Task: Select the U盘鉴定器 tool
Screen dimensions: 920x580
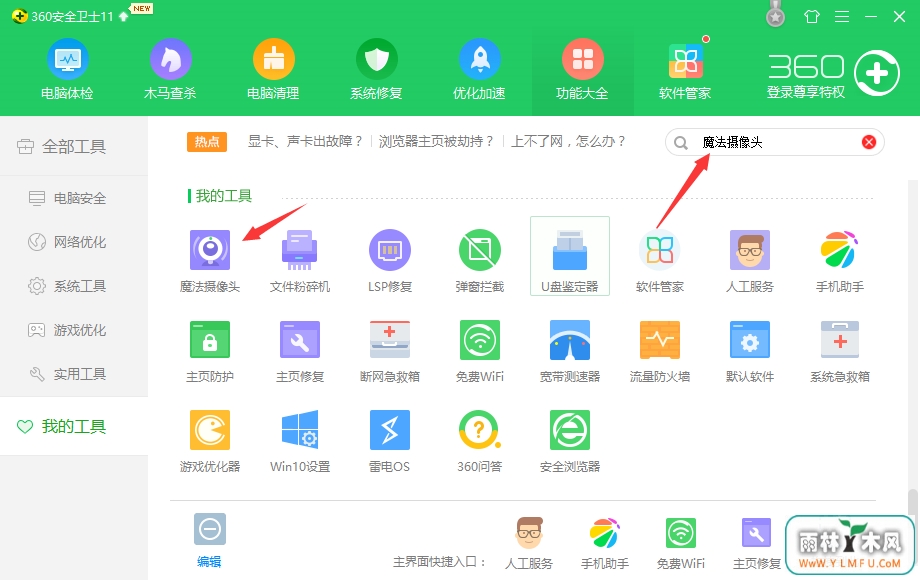Action: [x=570, y=256]
